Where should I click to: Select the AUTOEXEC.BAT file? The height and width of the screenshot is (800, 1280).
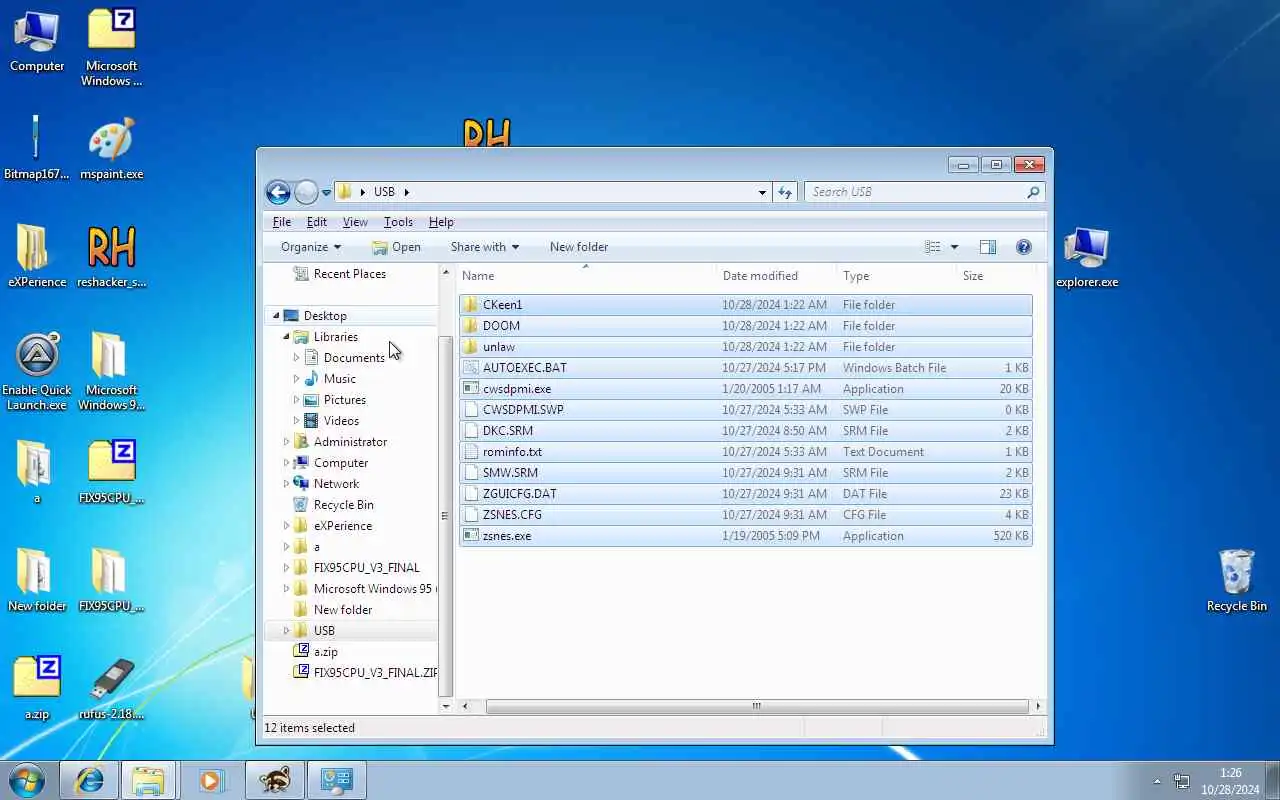746,368
